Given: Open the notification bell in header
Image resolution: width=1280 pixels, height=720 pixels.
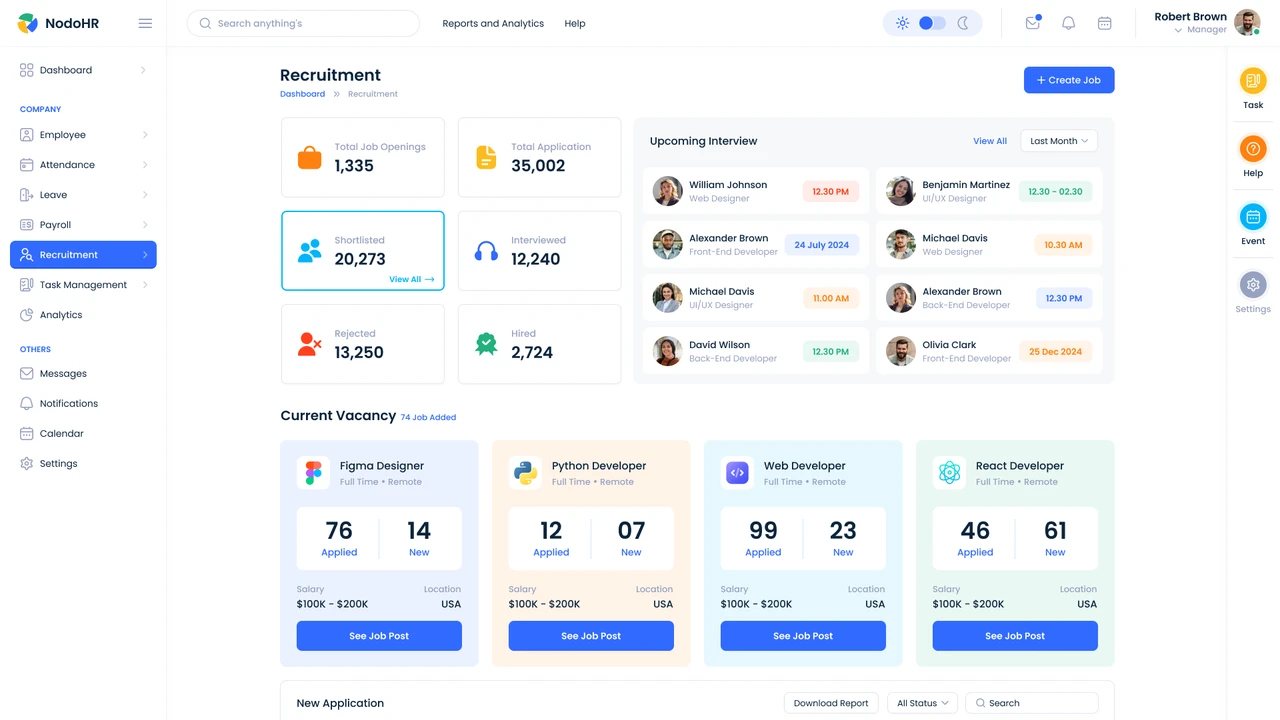Looking at the screenshot, I should [x=1068, y=23].
